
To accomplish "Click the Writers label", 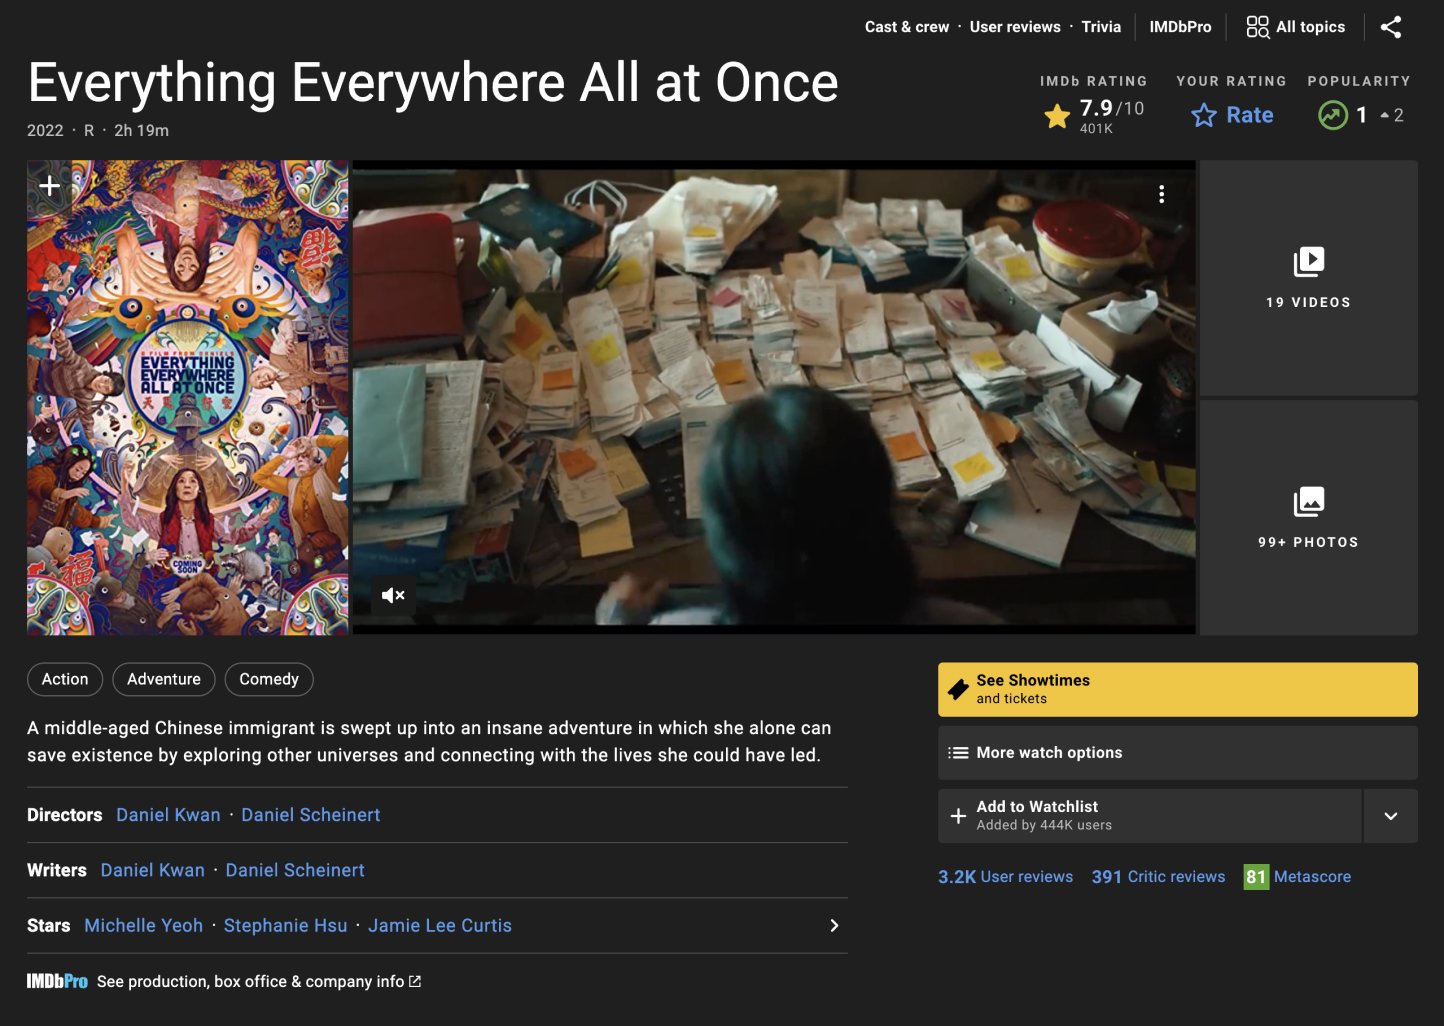I will pyautogui.click(x=56, y=870).
